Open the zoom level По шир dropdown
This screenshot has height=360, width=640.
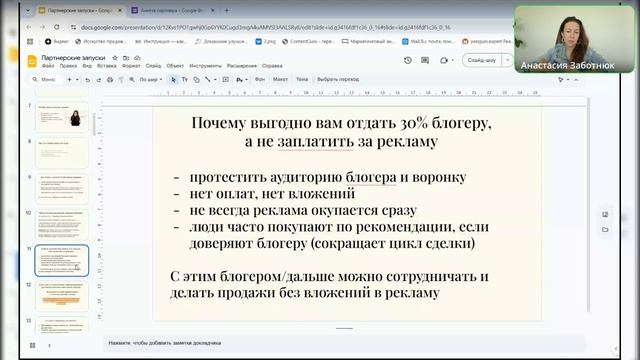click(x=151, y=80)
